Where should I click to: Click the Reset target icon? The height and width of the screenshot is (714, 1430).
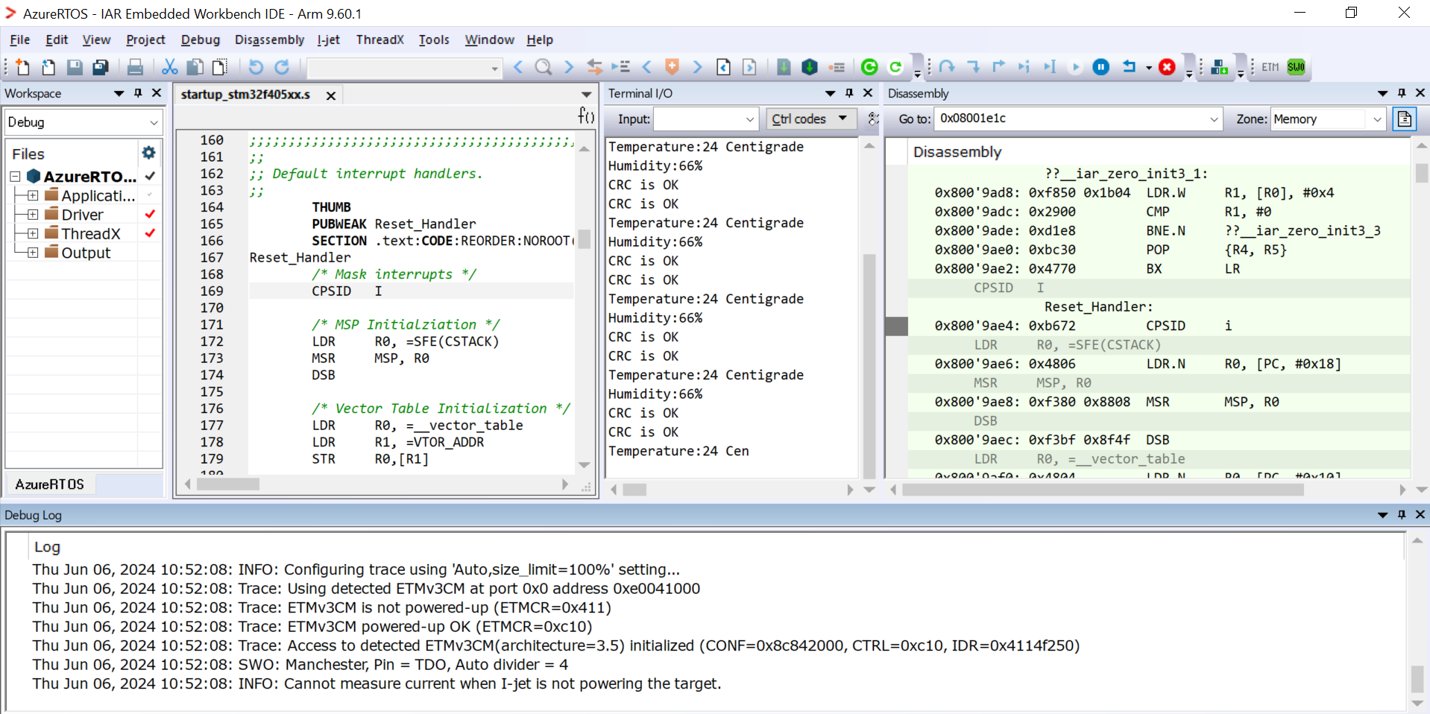point(1130,67)
